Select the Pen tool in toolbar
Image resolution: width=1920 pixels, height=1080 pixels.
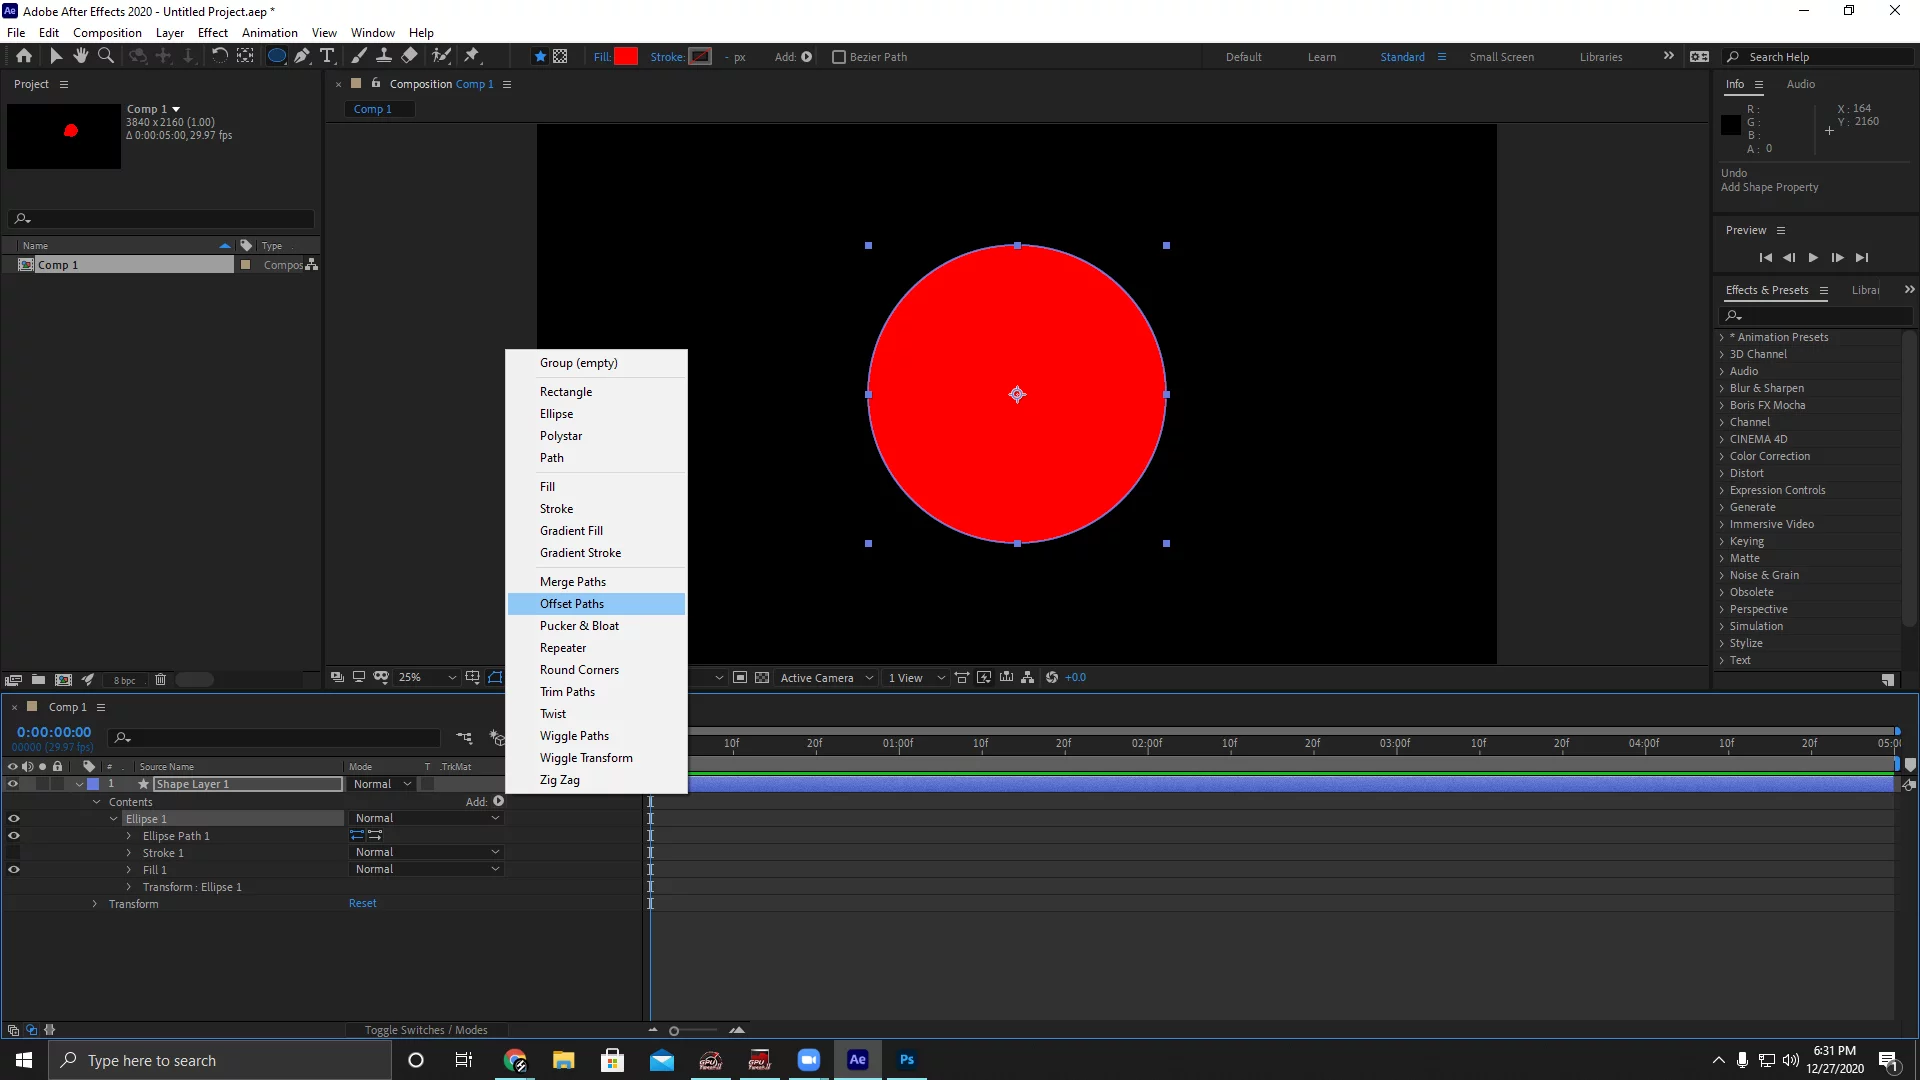click(x=301, y=55)
